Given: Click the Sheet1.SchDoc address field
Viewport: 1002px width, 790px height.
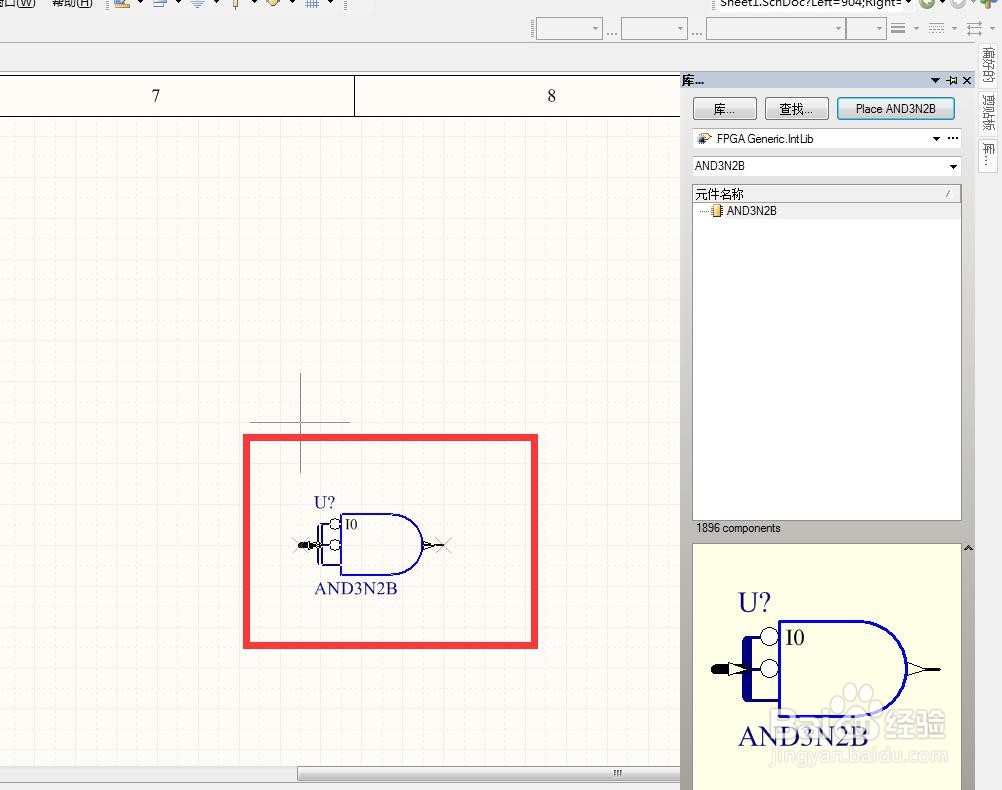Looking at the screenshot, I should [811, 3].
